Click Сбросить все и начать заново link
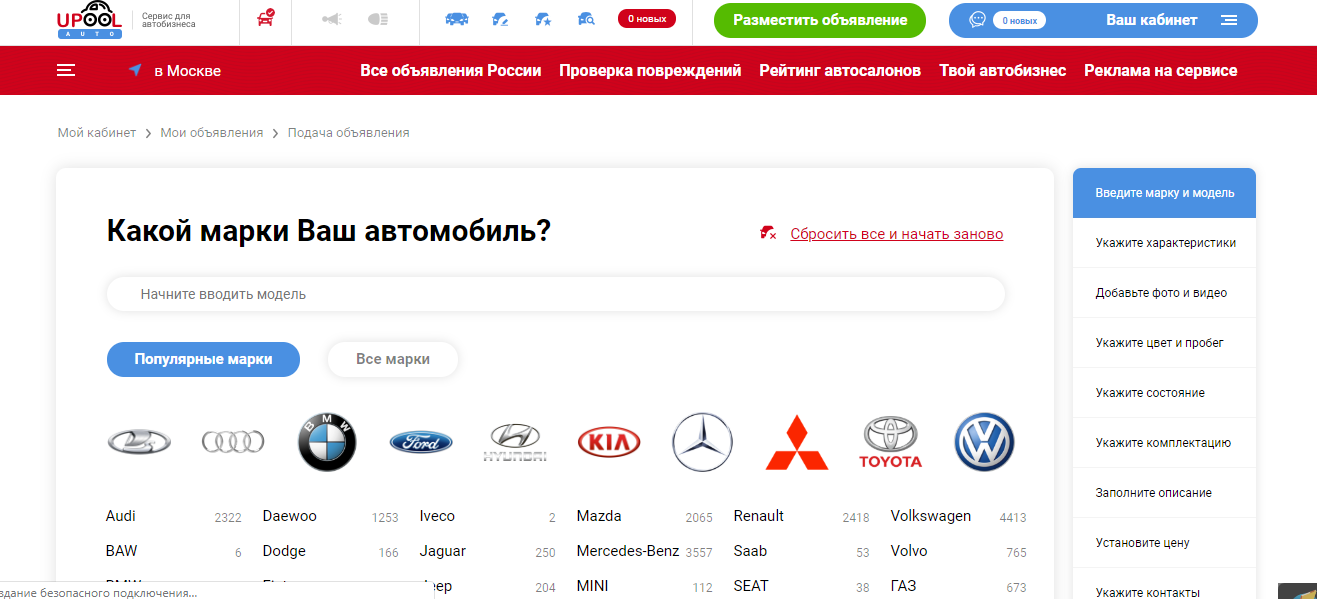Screen dimensions: 1317x599 click(896, 234)
